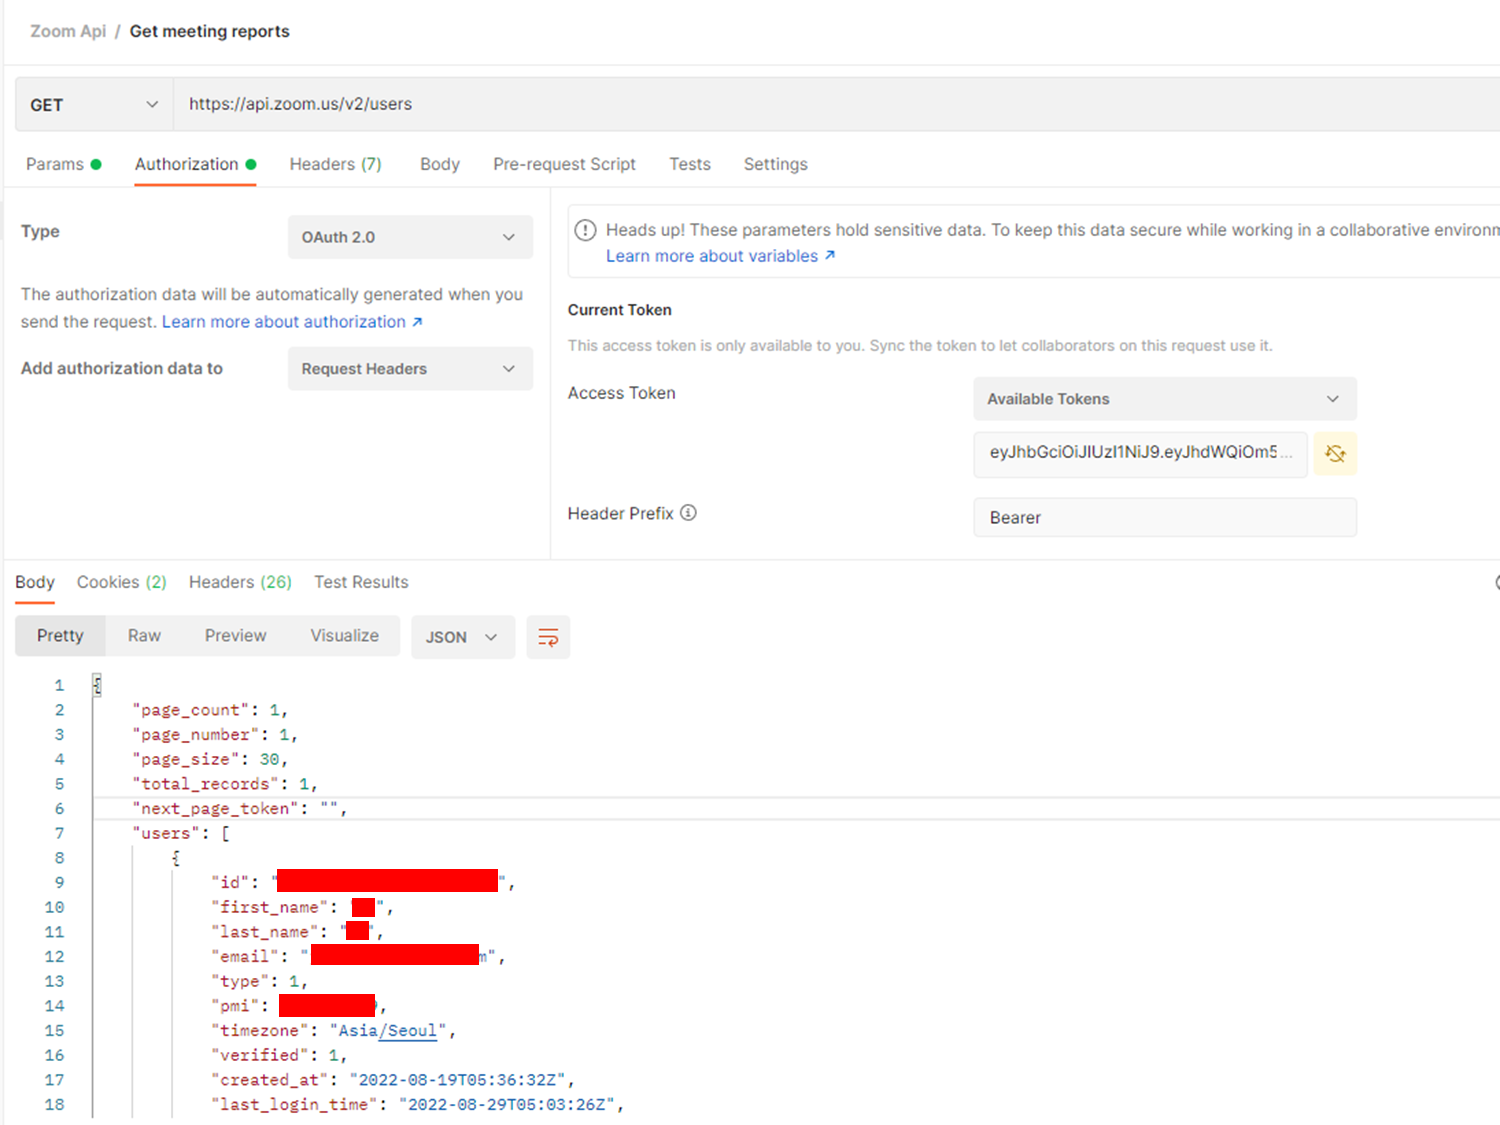Image resolution: width=1500 pixels, height=1125 pixels.
Task: Click the "verified" line in response
Action: pyautogui.click(x=279, y=1055)
